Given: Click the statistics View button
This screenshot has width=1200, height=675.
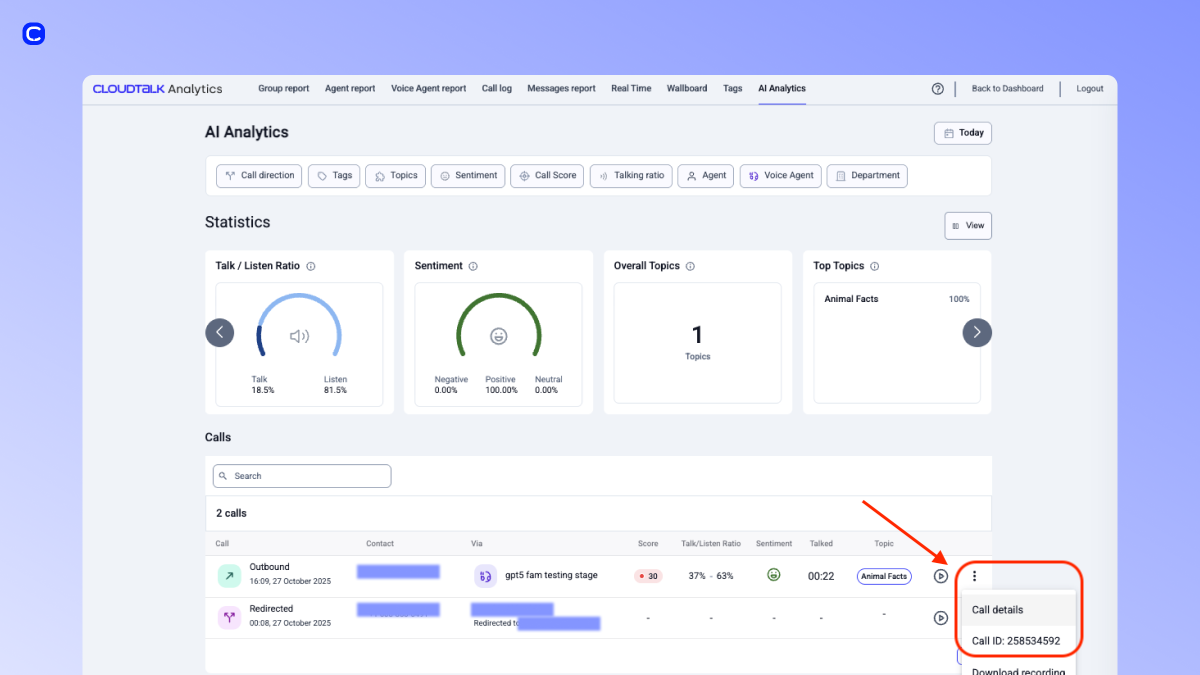Looking at the screenshot, I should pyautogui.click(x=967, y=226).
